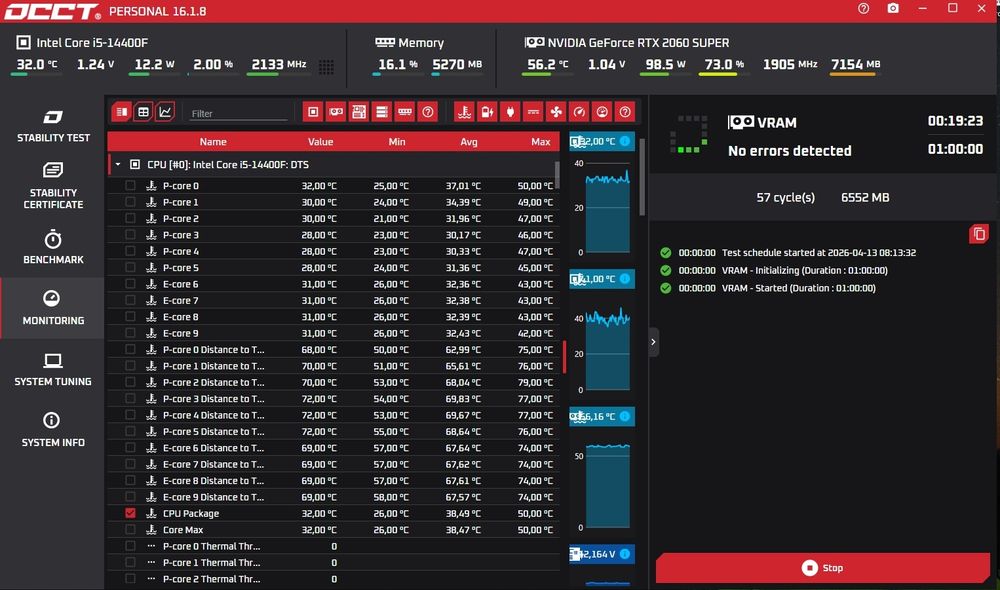The image size is (1000, 590).
Task: Uncheck the CPU Package checkbox
Action: coord(130,513)
